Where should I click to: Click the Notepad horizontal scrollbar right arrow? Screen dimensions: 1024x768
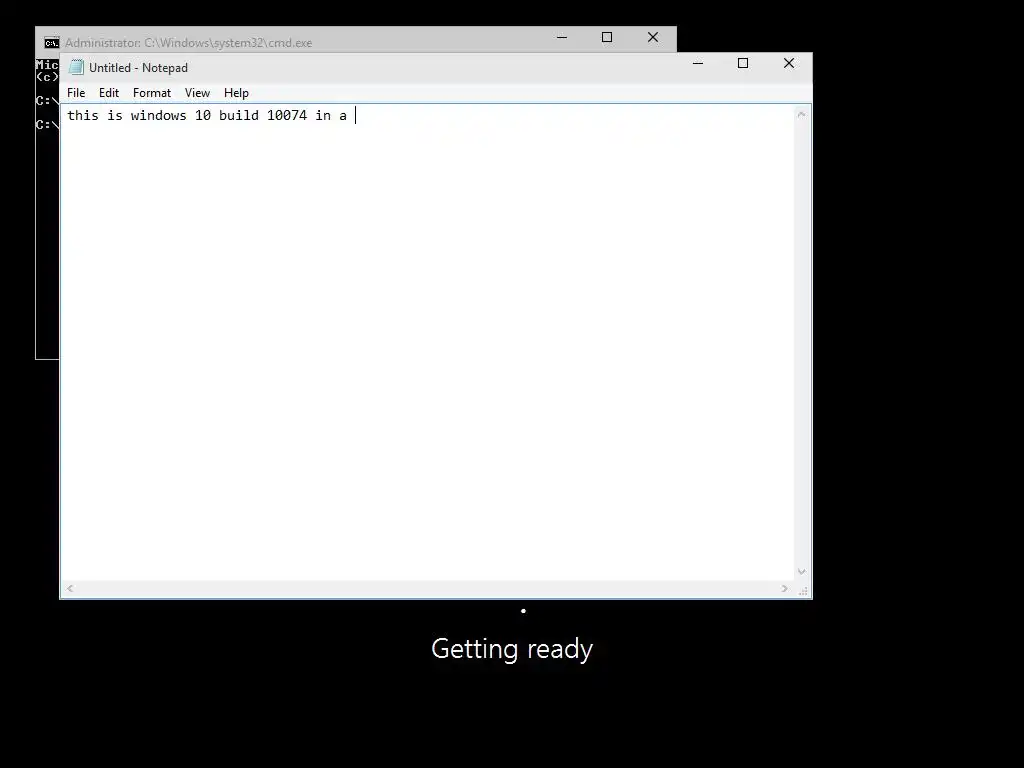pyautogui.click(x=784, y=588)
